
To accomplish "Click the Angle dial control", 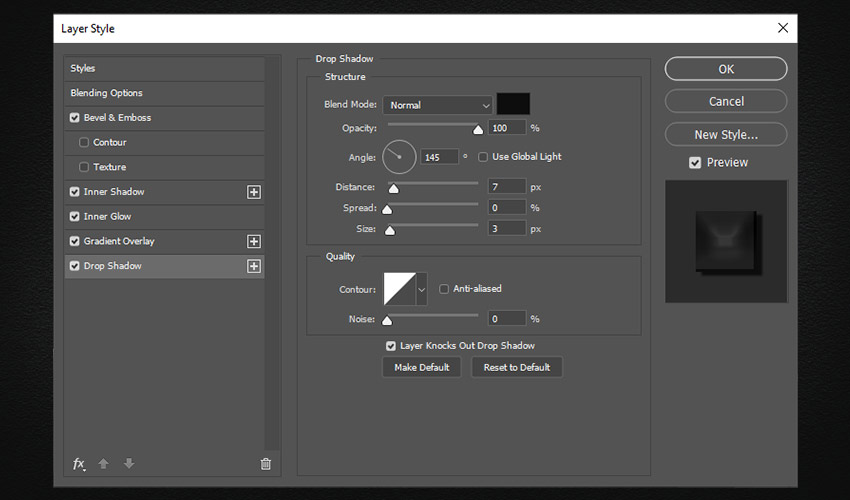I will (398, 156).
